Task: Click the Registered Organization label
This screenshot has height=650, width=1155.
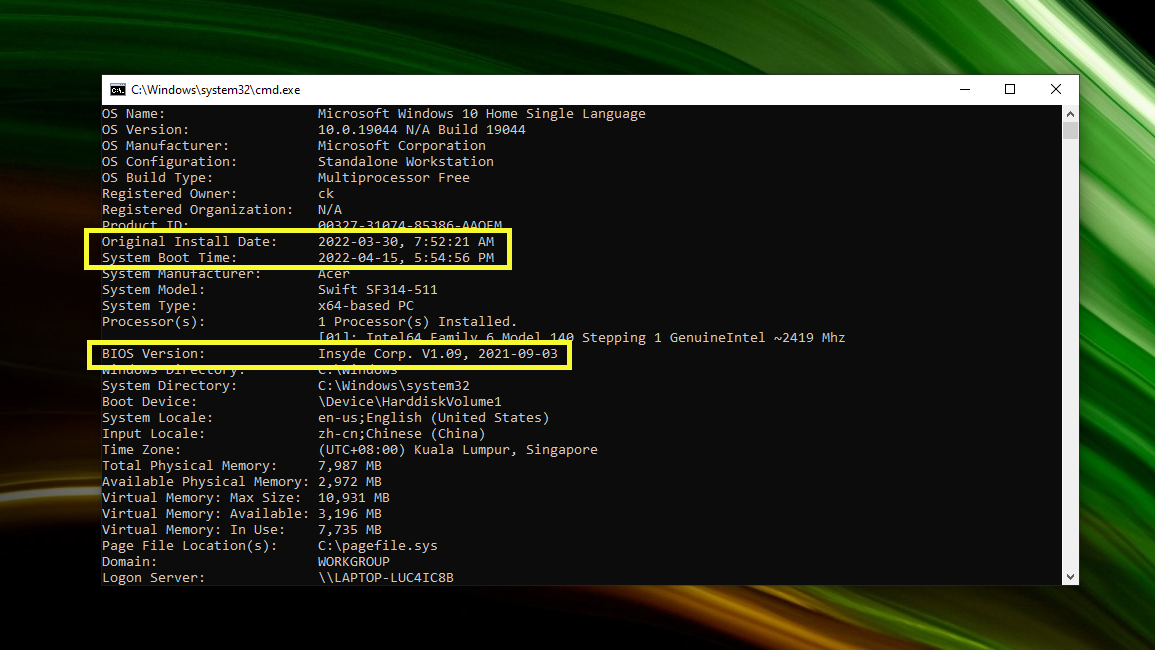Action: pyautogui.click(x=197, y=210)
